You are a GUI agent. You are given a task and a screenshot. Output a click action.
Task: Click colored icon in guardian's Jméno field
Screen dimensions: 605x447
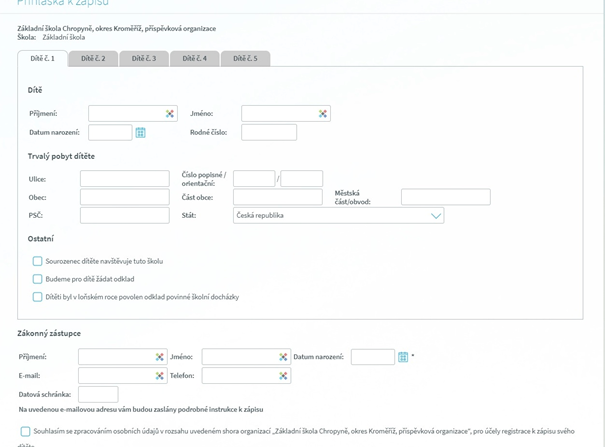point(283,357)
